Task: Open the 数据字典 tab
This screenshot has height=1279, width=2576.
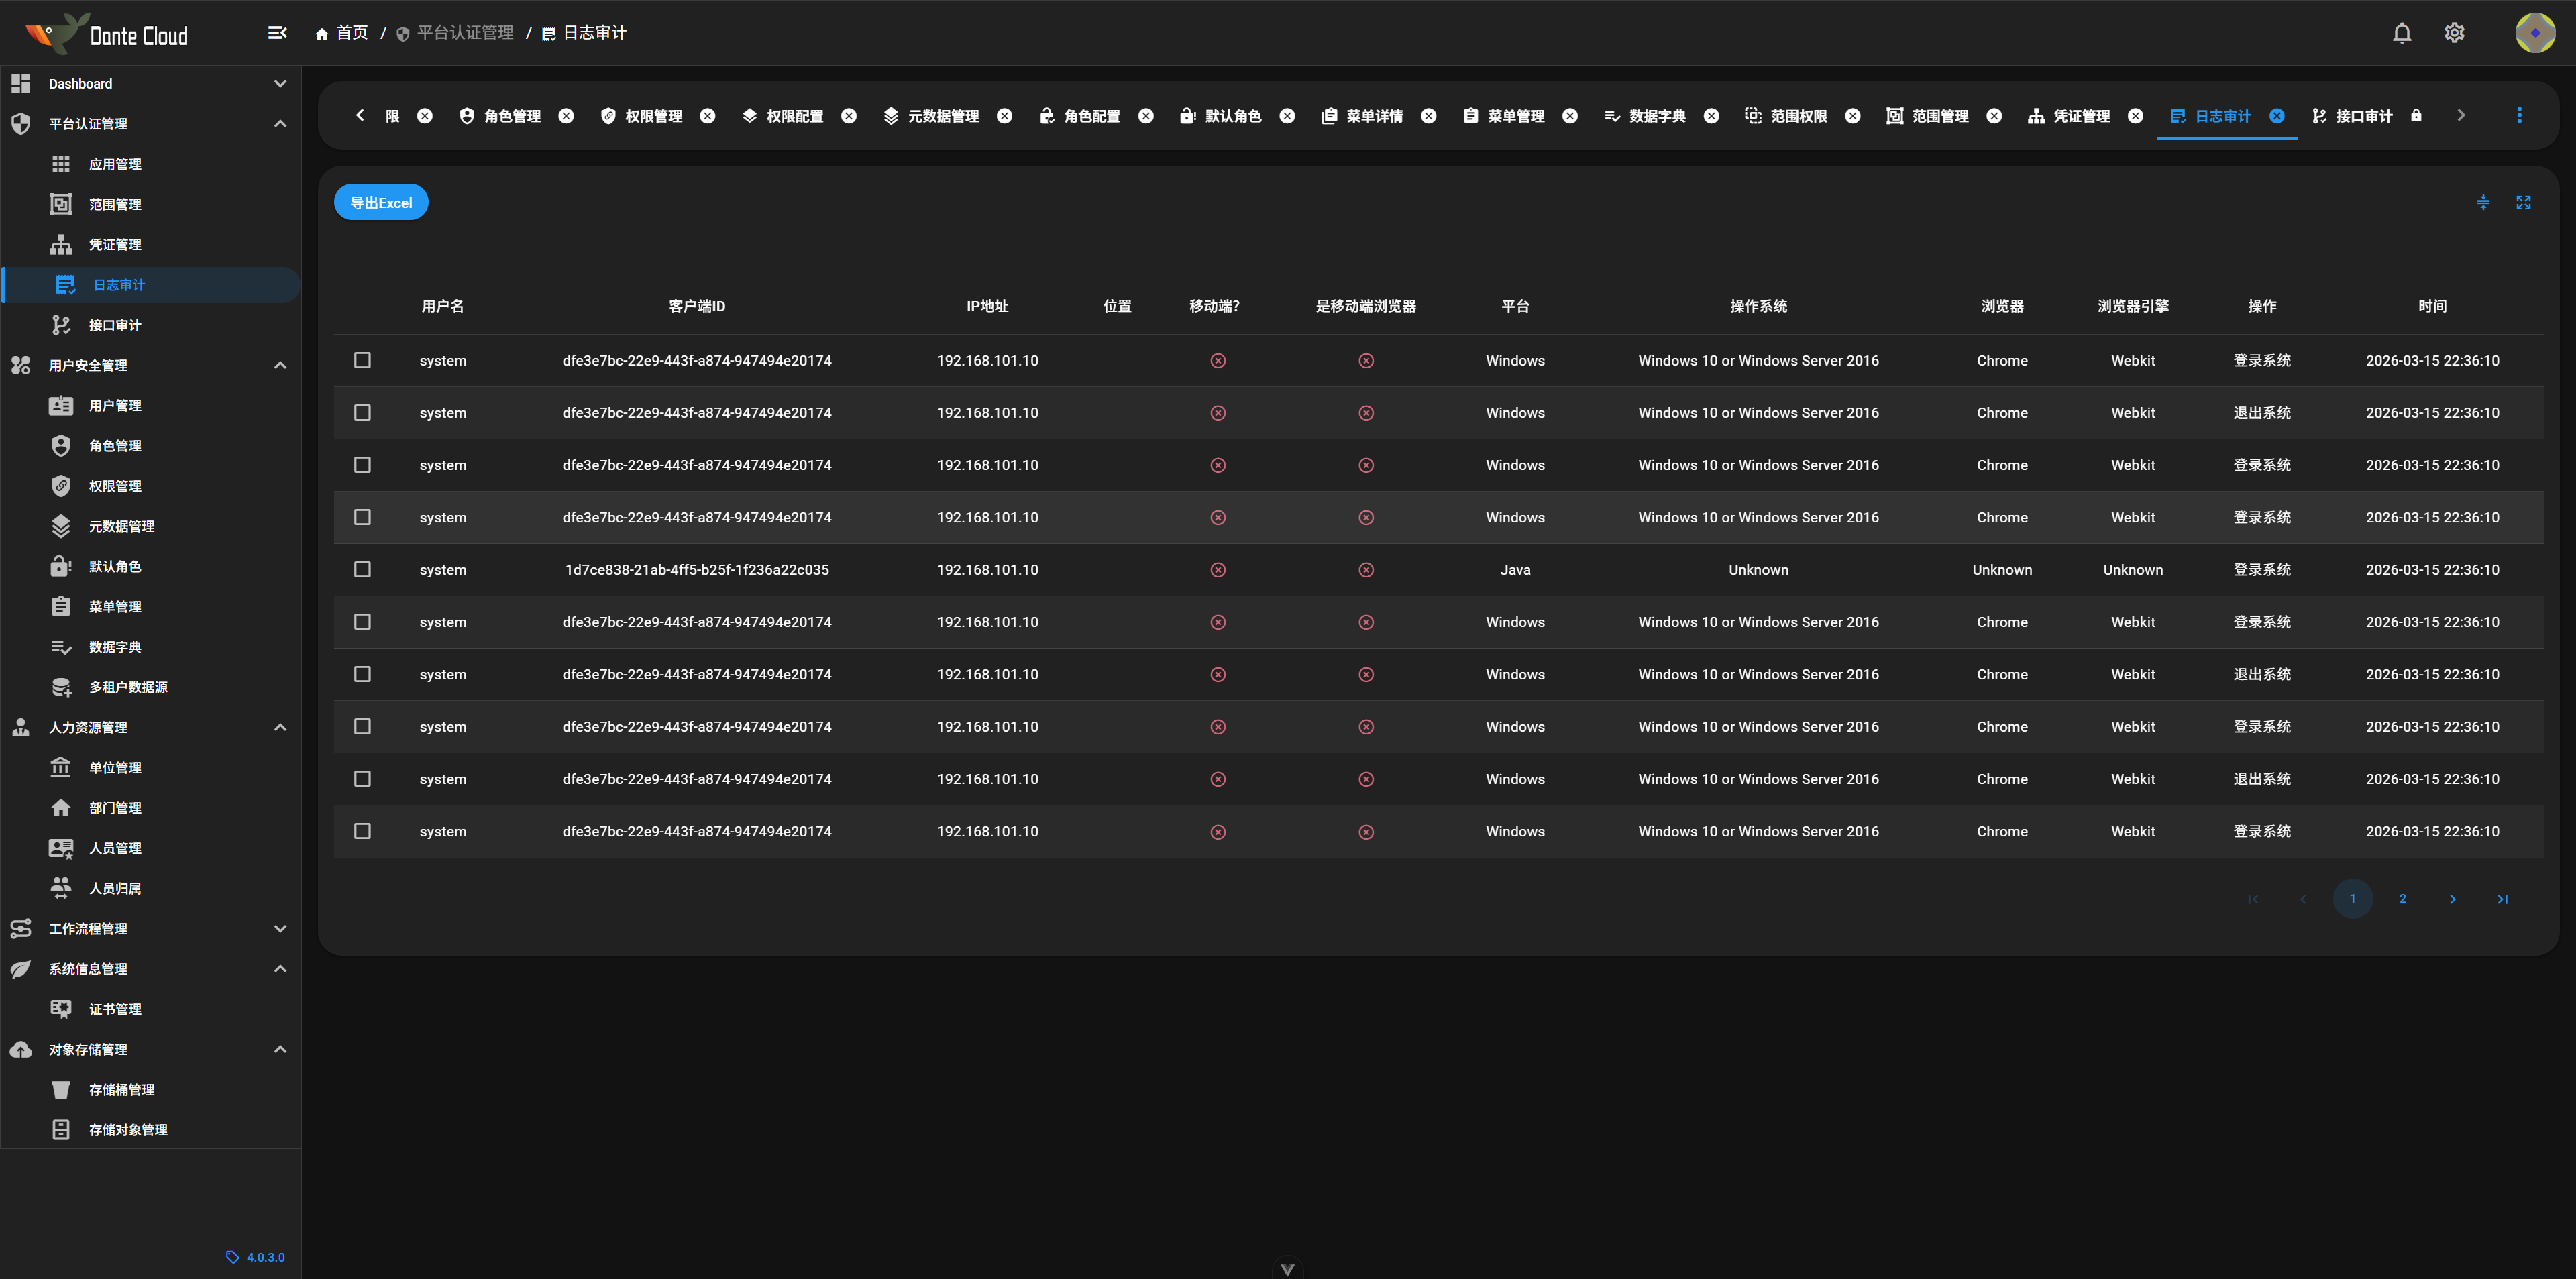Action: pos(1656,116)
